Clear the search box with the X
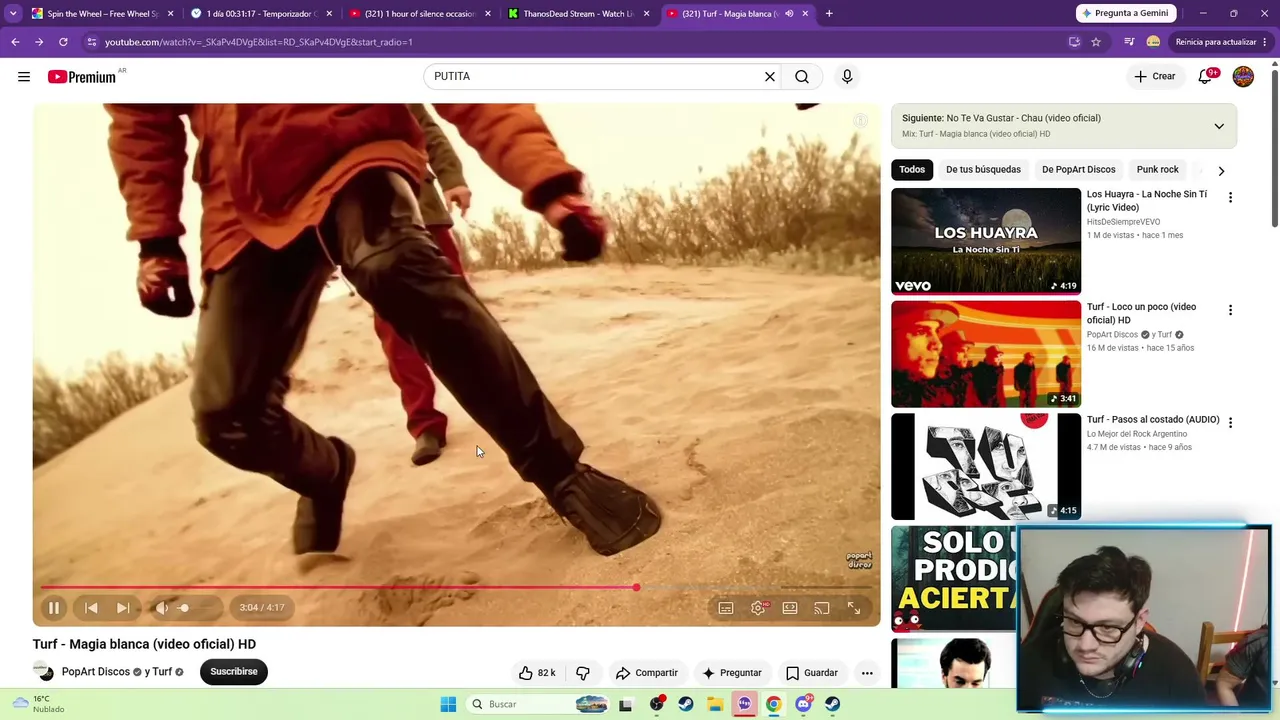This screenshot has width=1280, height=720. coord(770,77)
